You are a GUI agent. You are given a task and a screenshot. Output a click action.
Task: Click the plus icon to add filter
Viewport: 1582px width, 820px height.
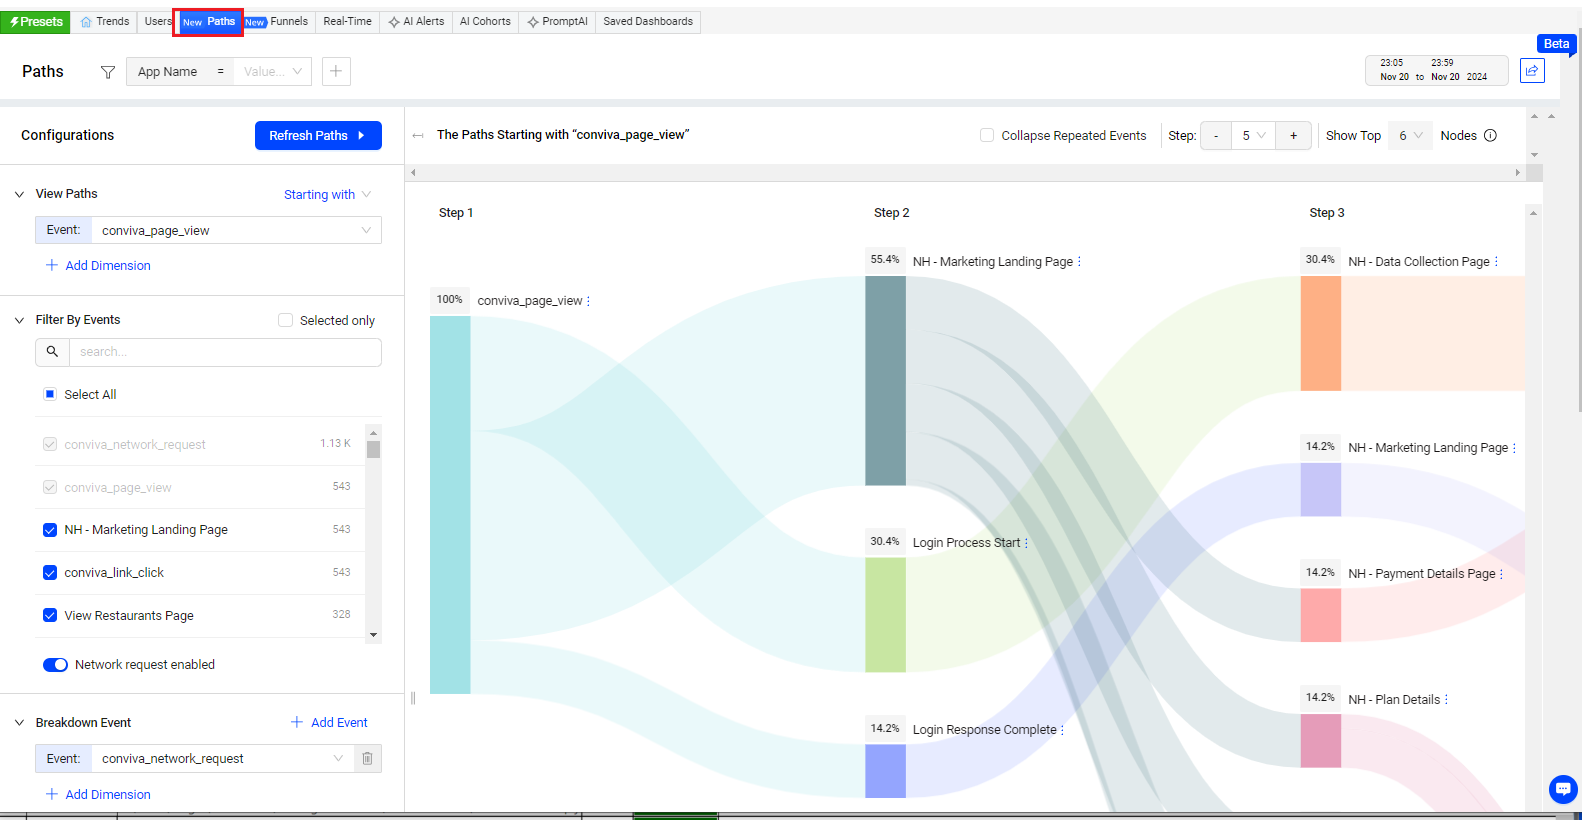(x=336, y=71)
